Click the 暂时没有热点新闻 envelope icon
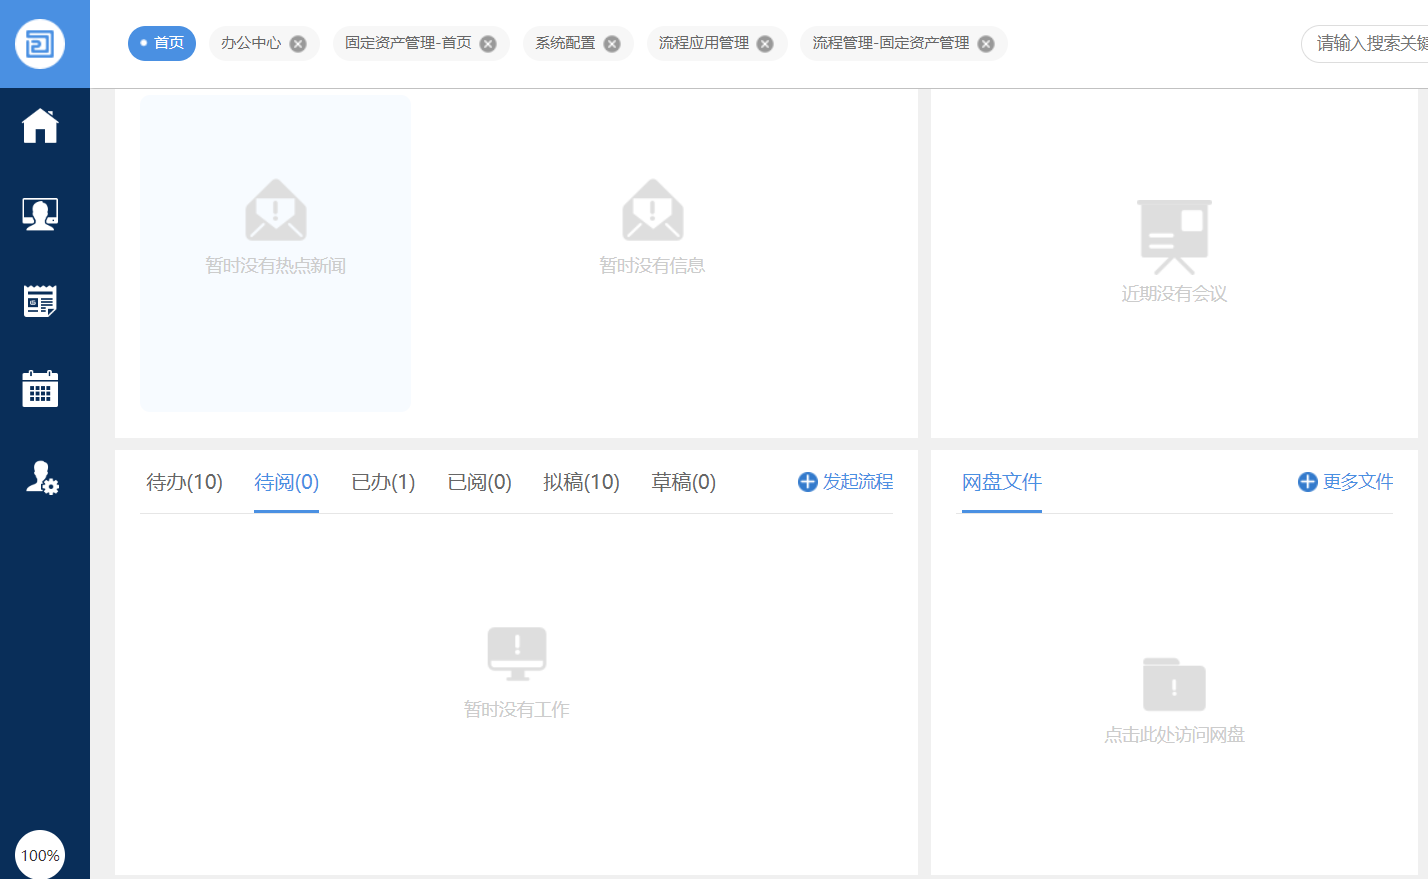The height and width of the screenshot is (879, 1428). tap(276, 210)
